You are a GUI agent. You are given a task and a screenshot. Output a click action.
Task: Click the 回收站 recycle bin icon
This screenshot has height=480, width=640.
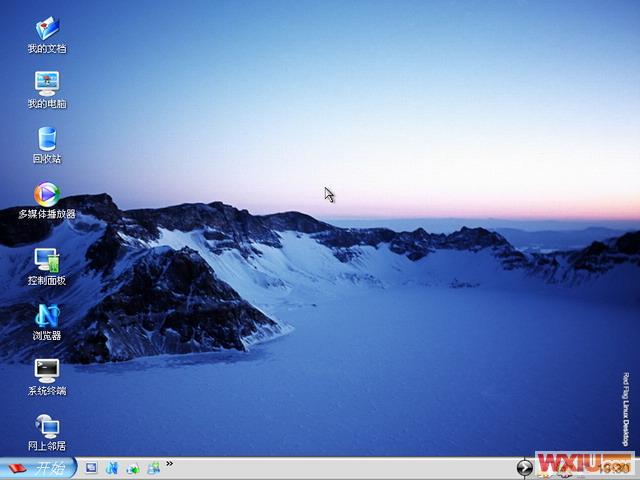point(46,139)
